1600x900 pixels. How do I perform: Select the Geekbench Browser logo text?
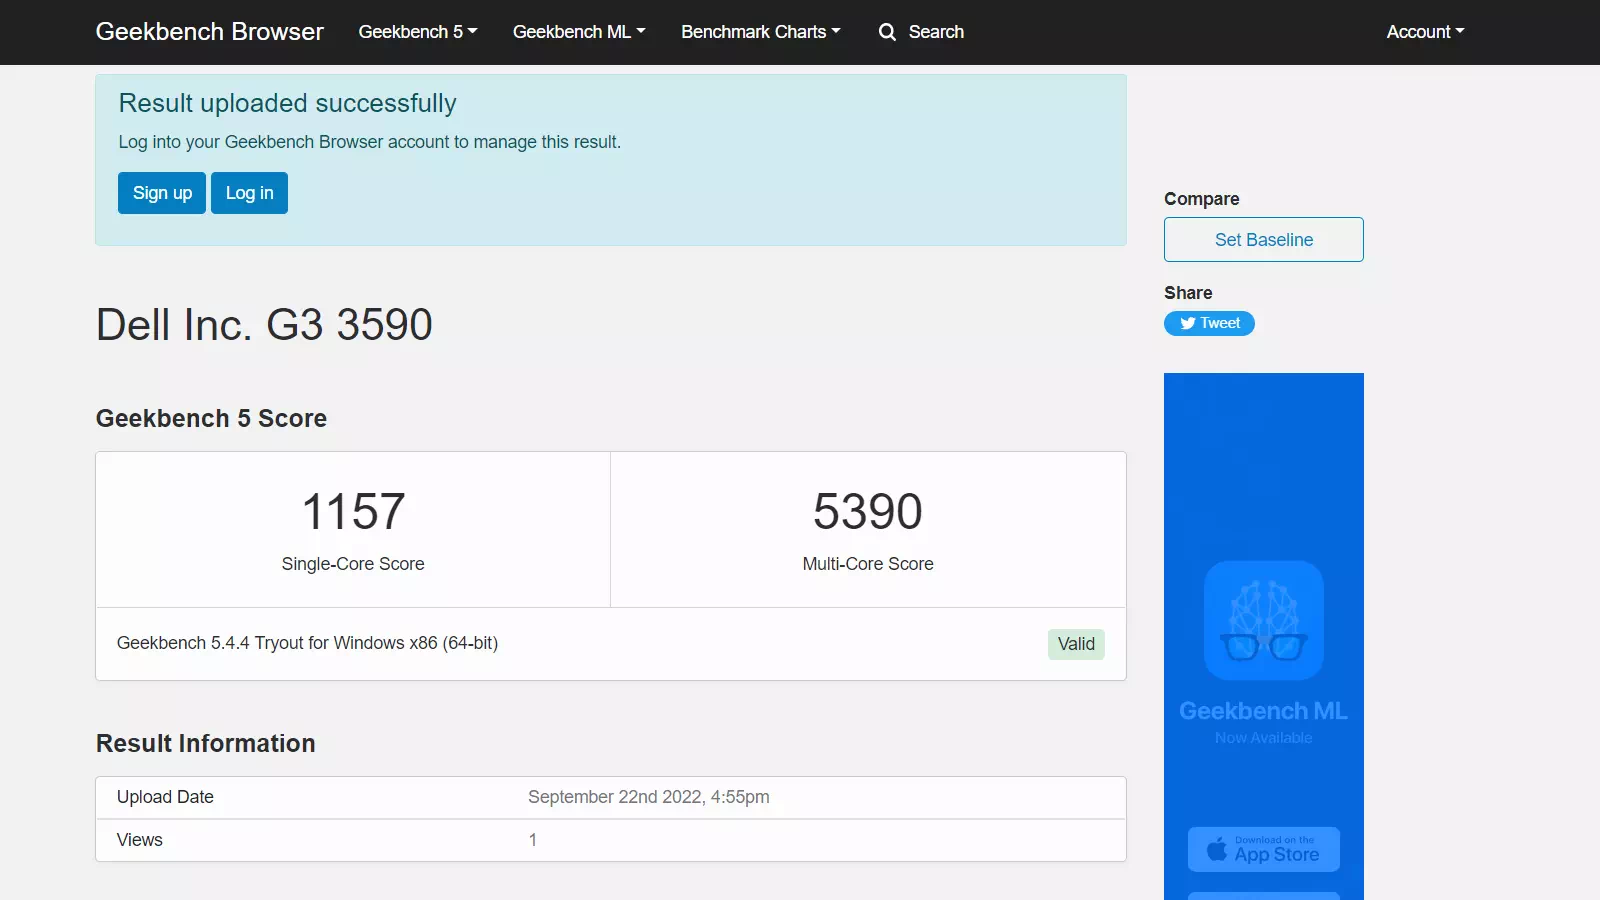click(x=209, y=31)
